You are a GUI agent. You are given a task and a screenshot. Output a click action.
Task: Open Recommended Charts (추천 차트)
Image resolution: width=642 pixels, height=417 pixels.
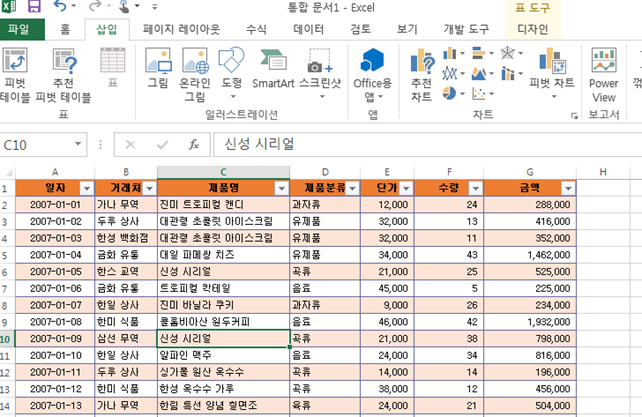(422, 75)
